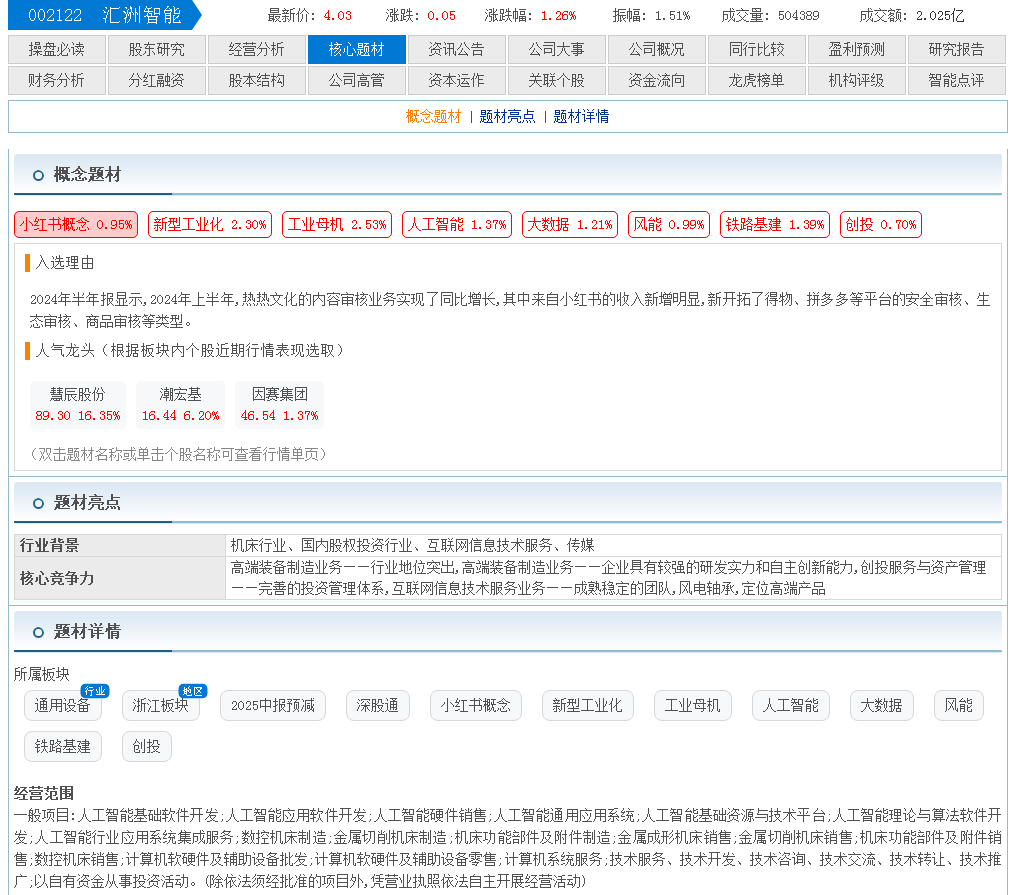Click the 概念题材 anchor link
The width and height of the screenshot is (1017, 895).
tap(433, 117)
